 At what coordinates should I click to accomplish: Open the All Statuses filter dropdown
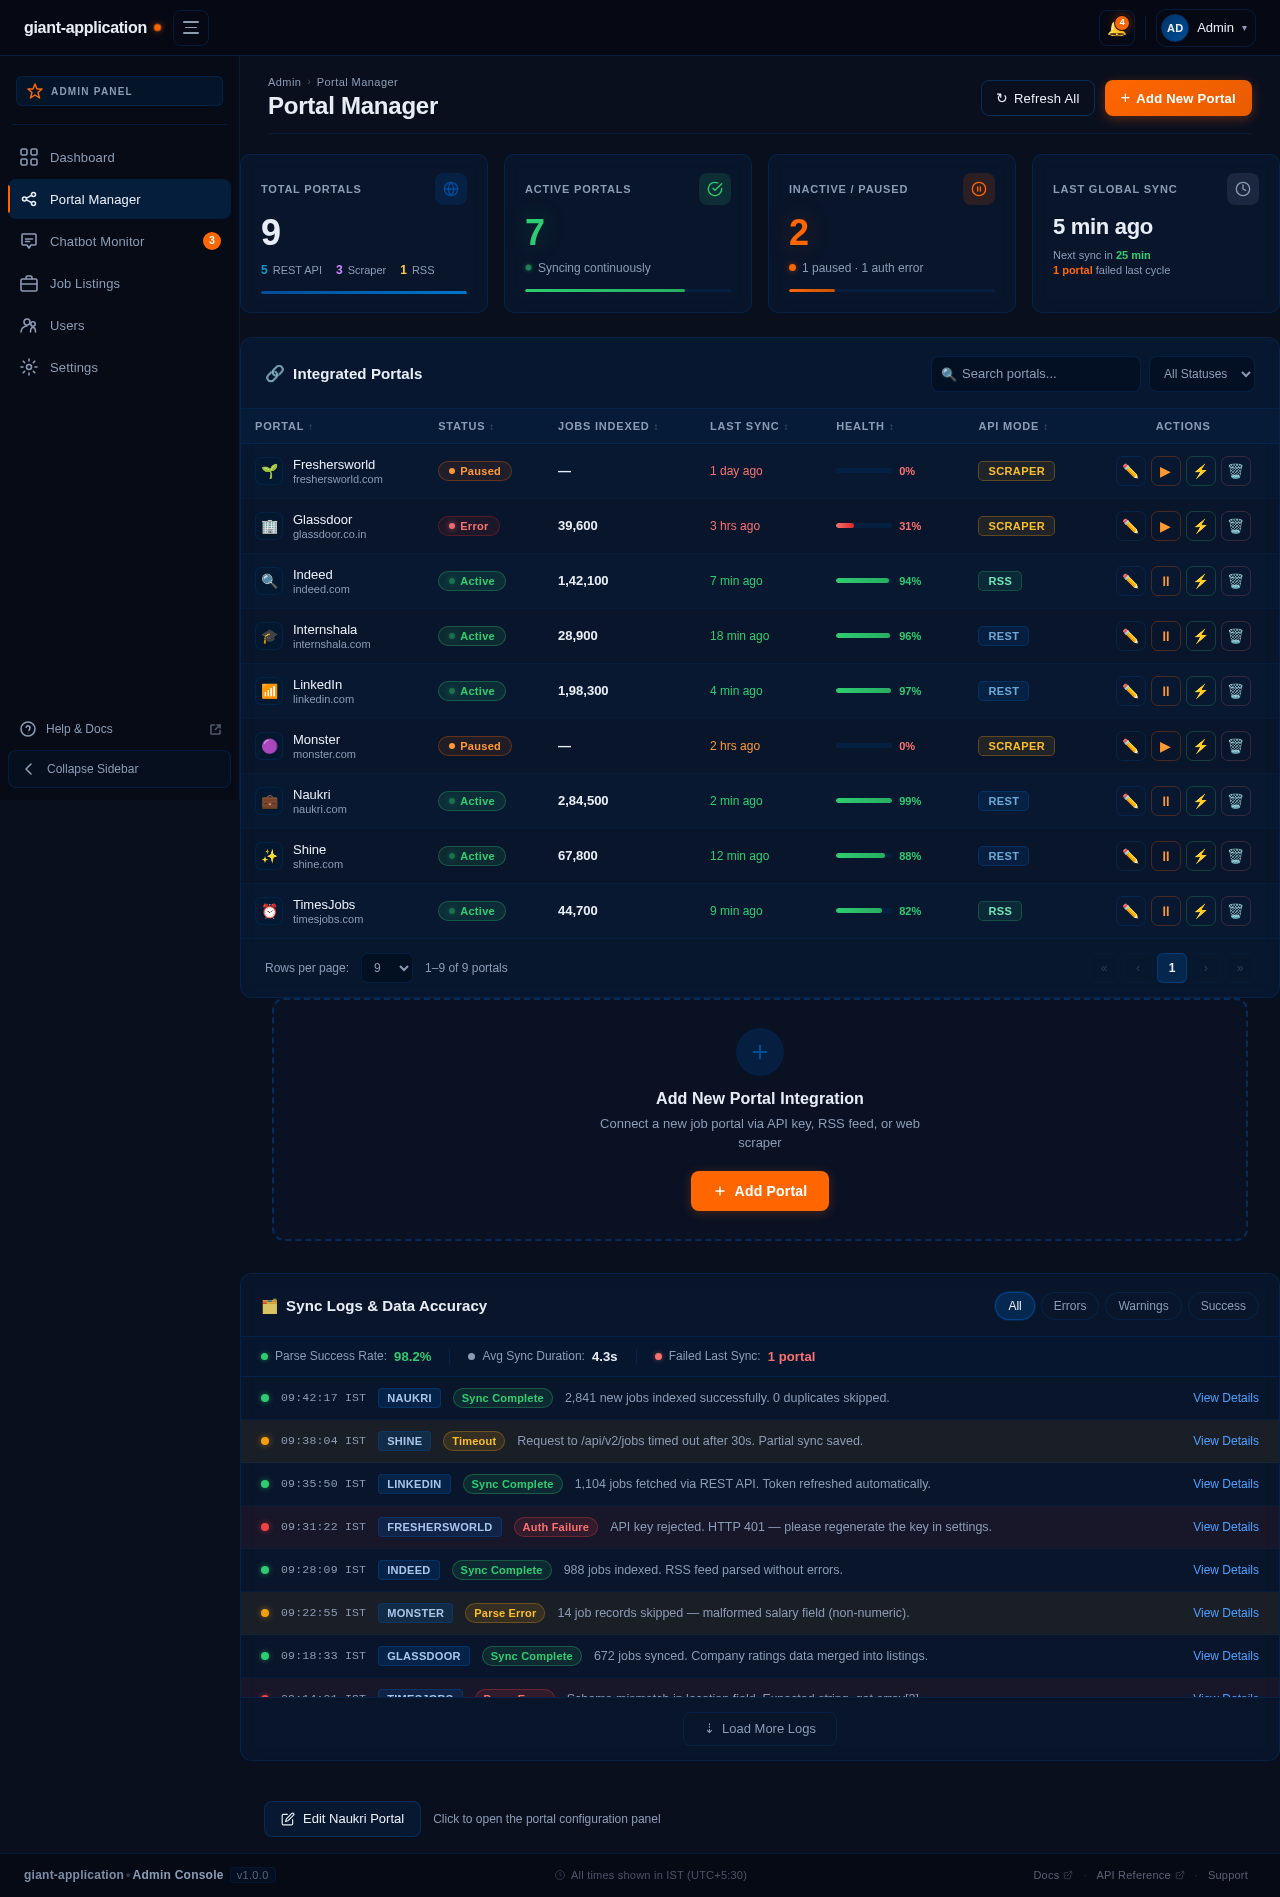1202,374
